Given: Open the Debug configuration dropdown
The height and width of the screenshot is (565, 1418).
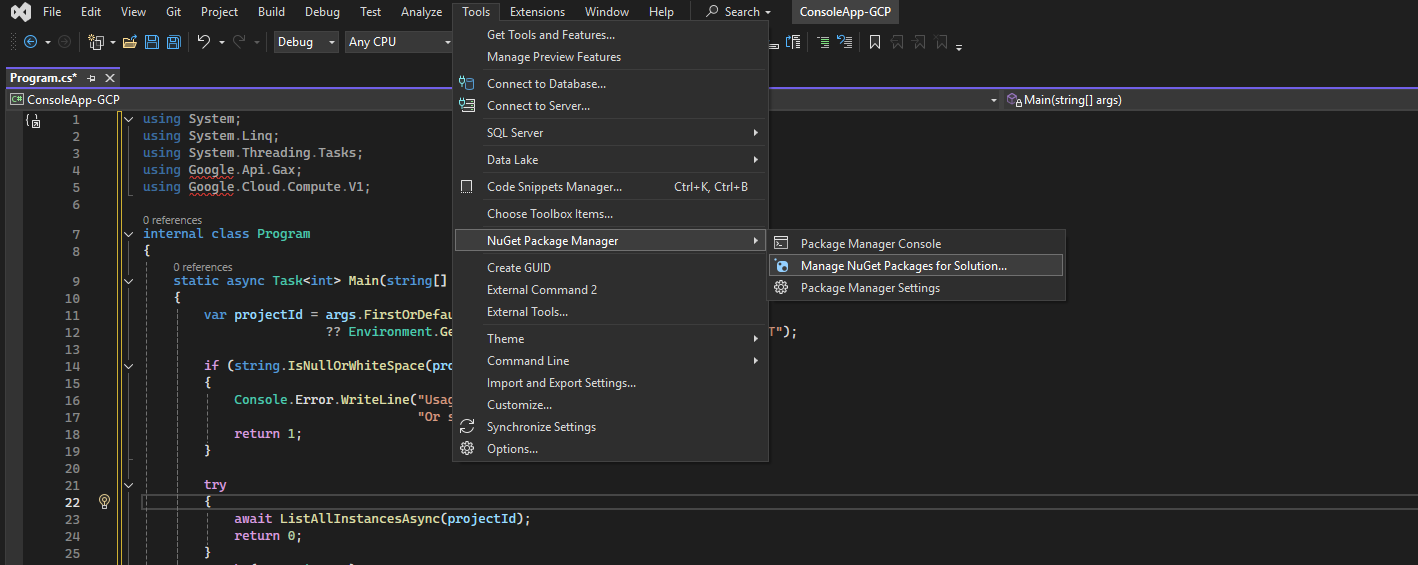Looking at the screenshot, I should pyautogui.click(x=307, y=42).
